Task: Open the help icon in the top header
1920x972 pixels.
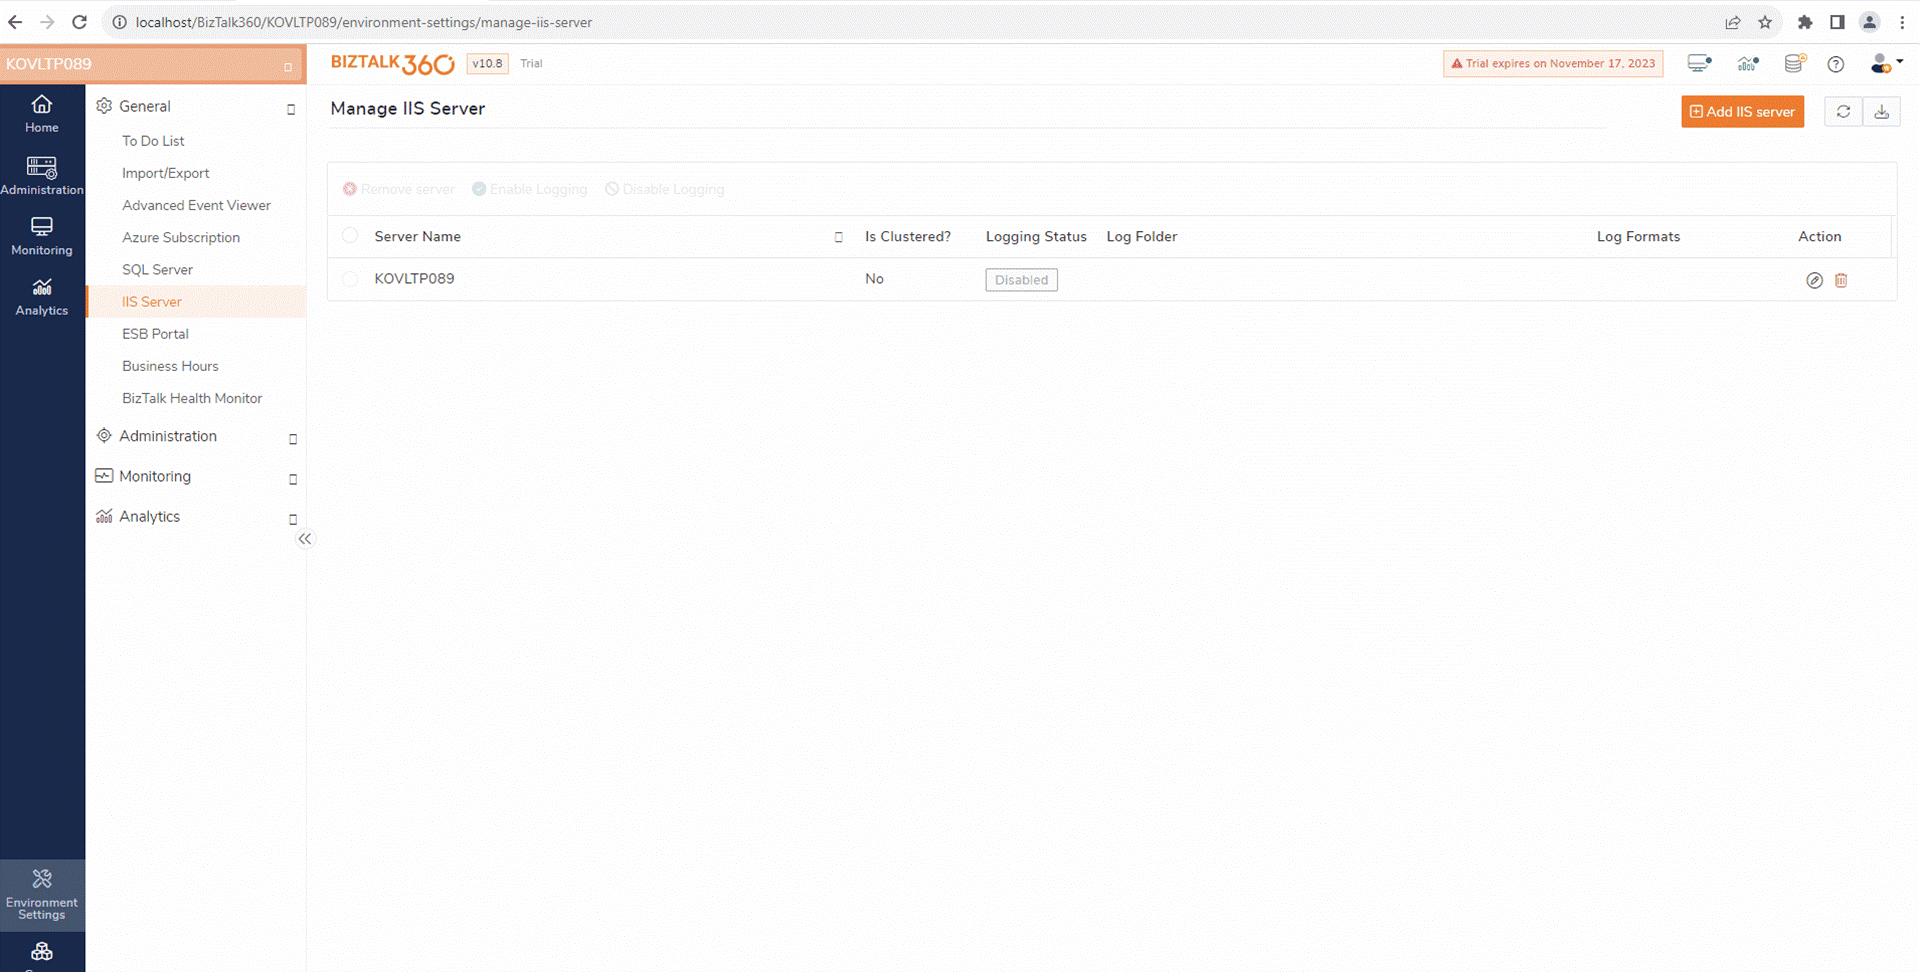Action: point(1835,64)
